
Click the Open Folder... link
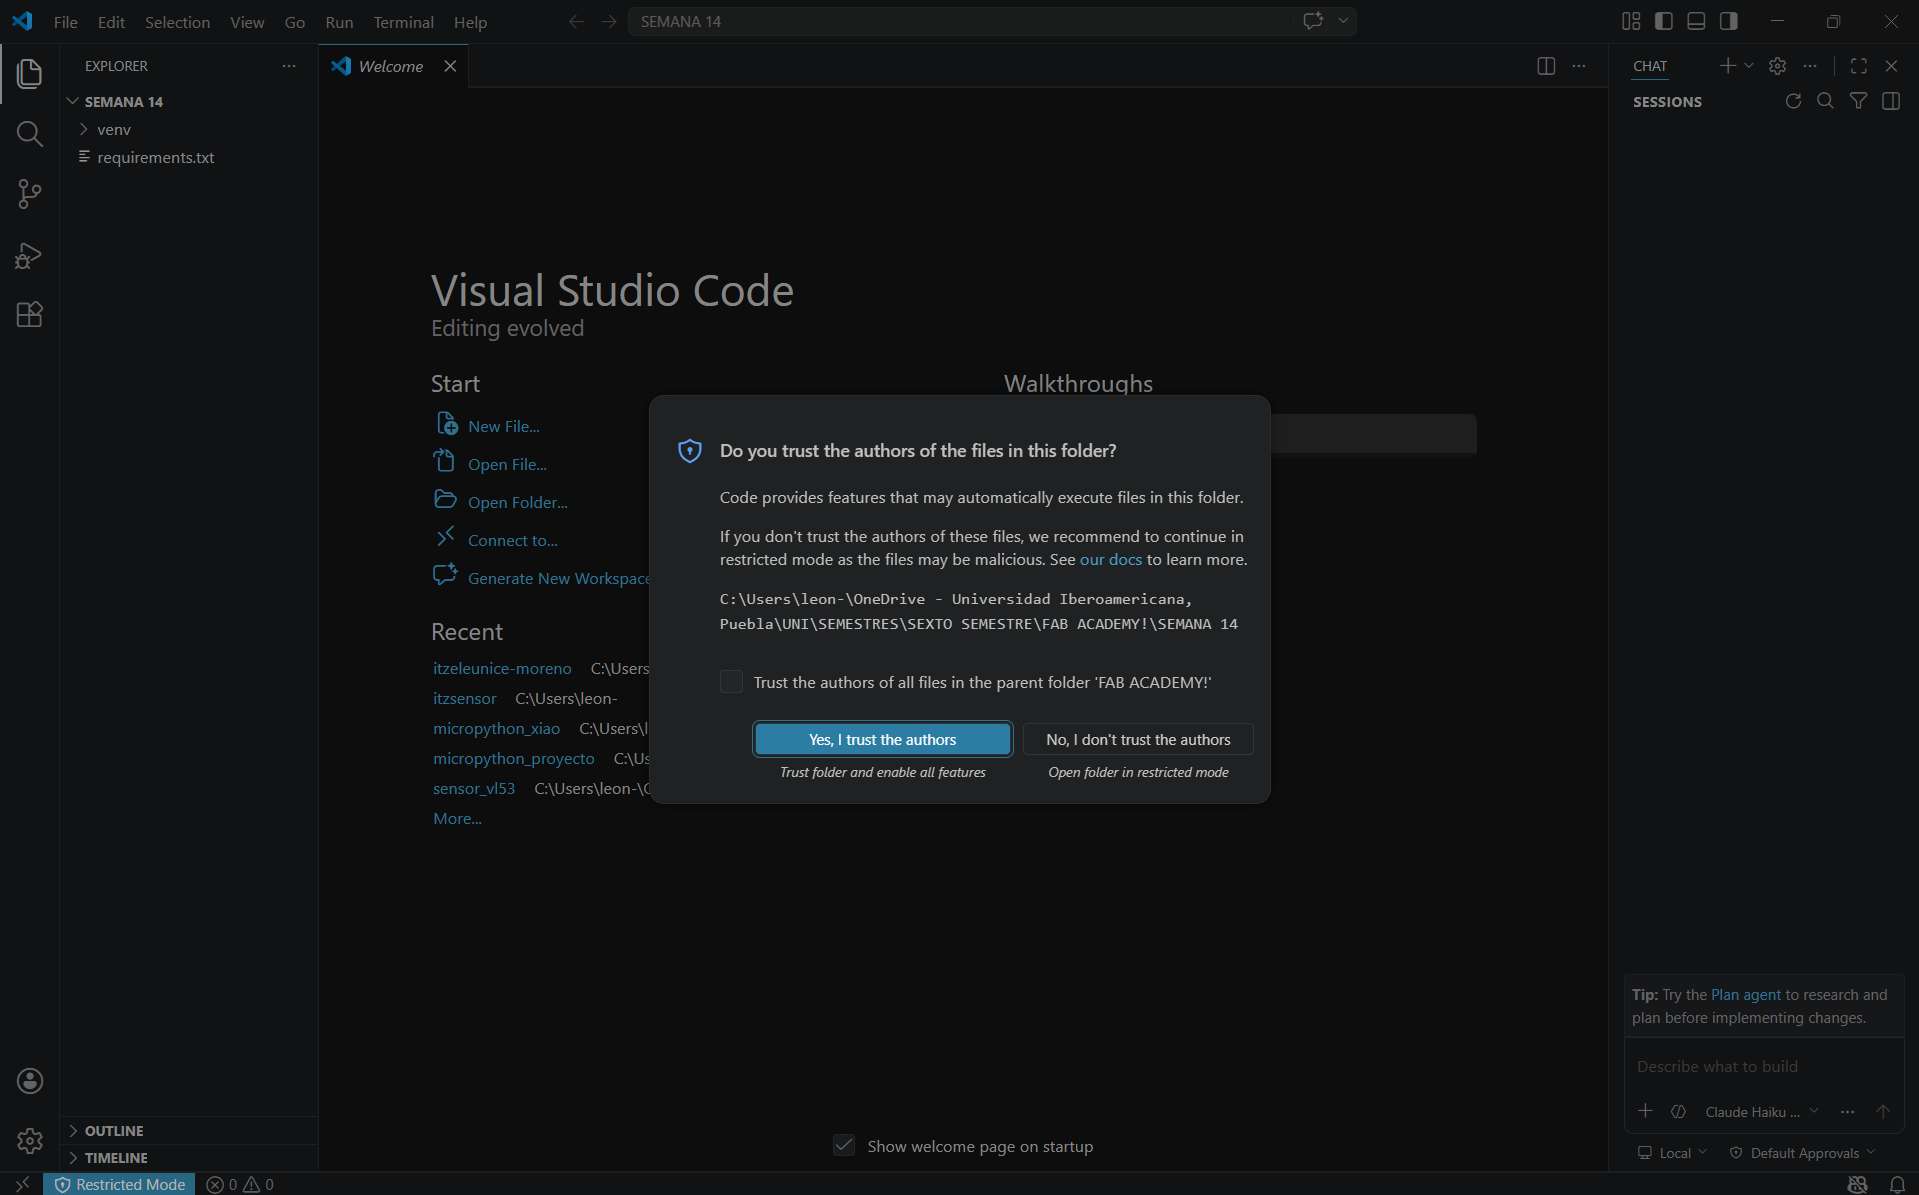click(517, 502)
